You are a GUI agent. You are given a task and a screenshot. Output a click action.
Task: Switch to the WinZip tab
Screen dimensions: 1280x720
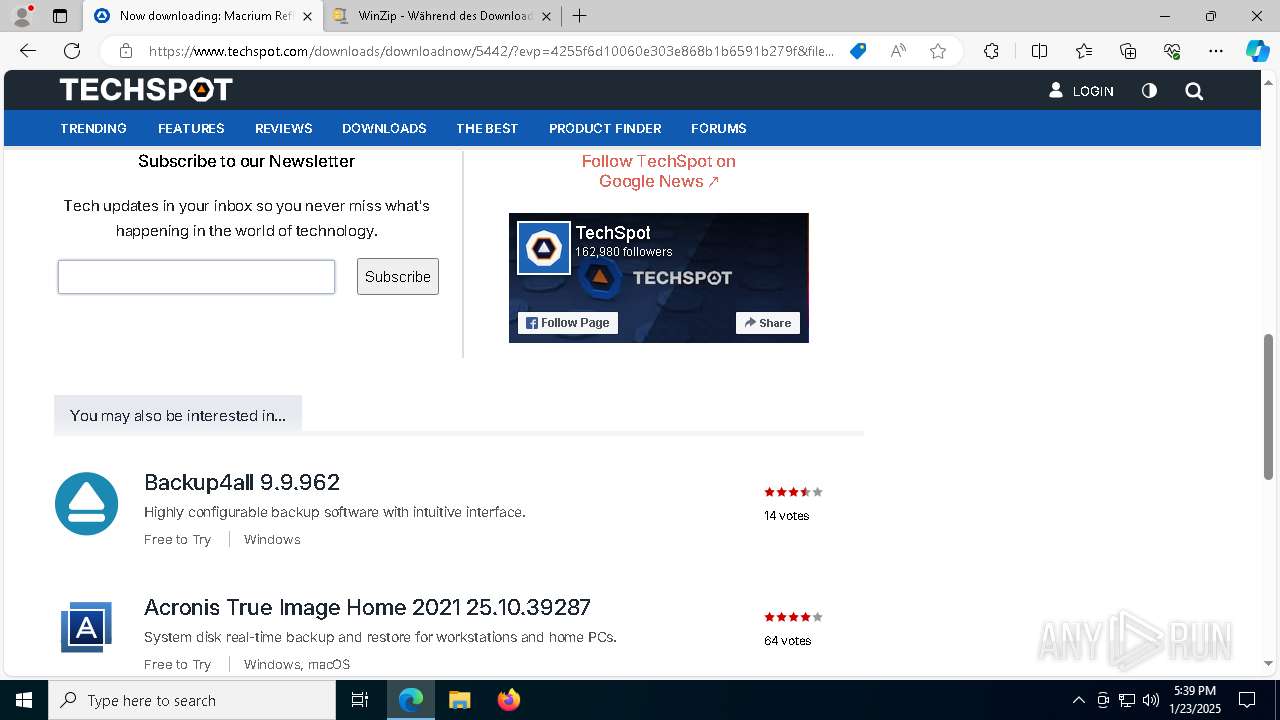coord(444,16)
